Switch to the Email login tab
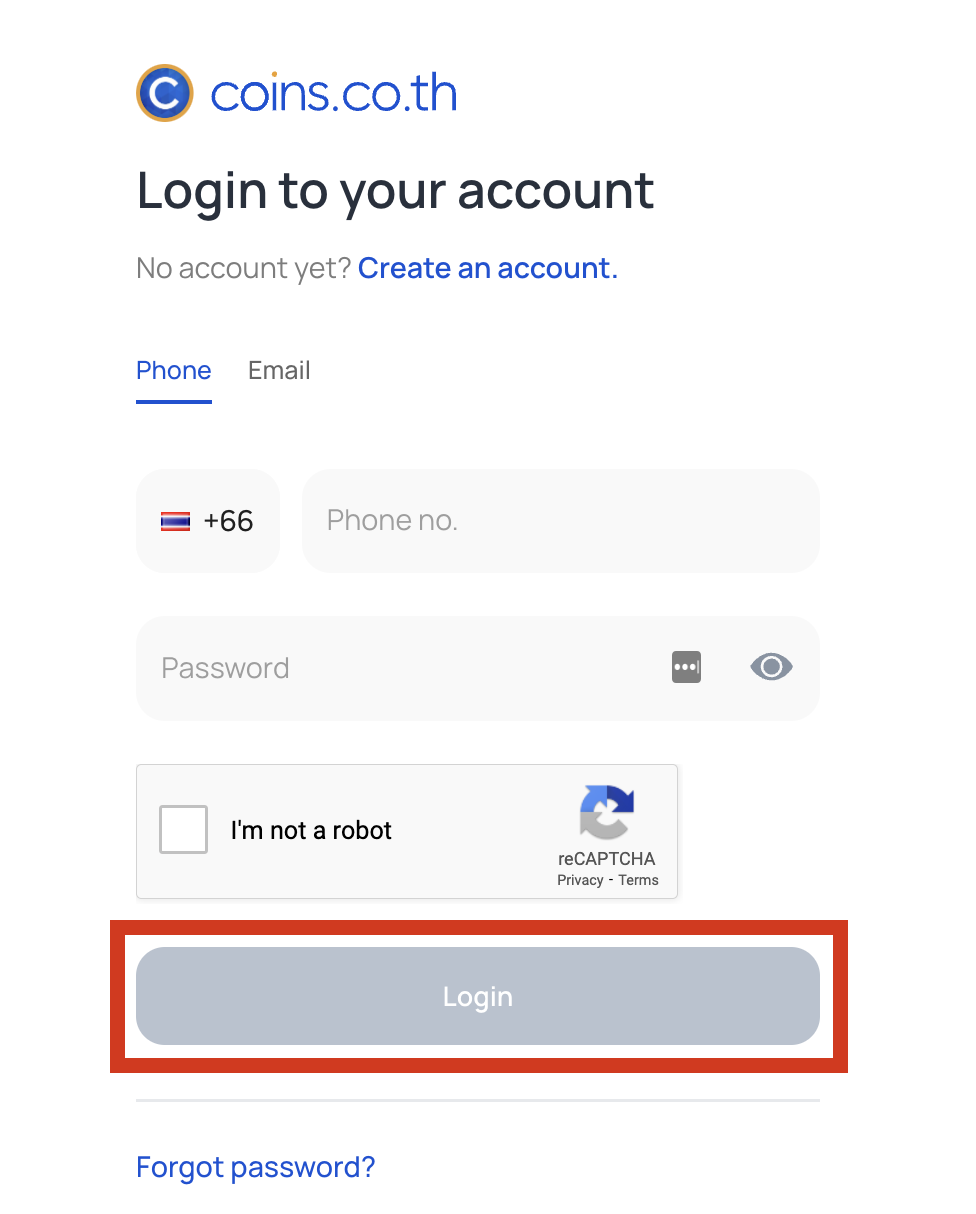The width and height of the screenshot is (976, 1214). (279, 370)
